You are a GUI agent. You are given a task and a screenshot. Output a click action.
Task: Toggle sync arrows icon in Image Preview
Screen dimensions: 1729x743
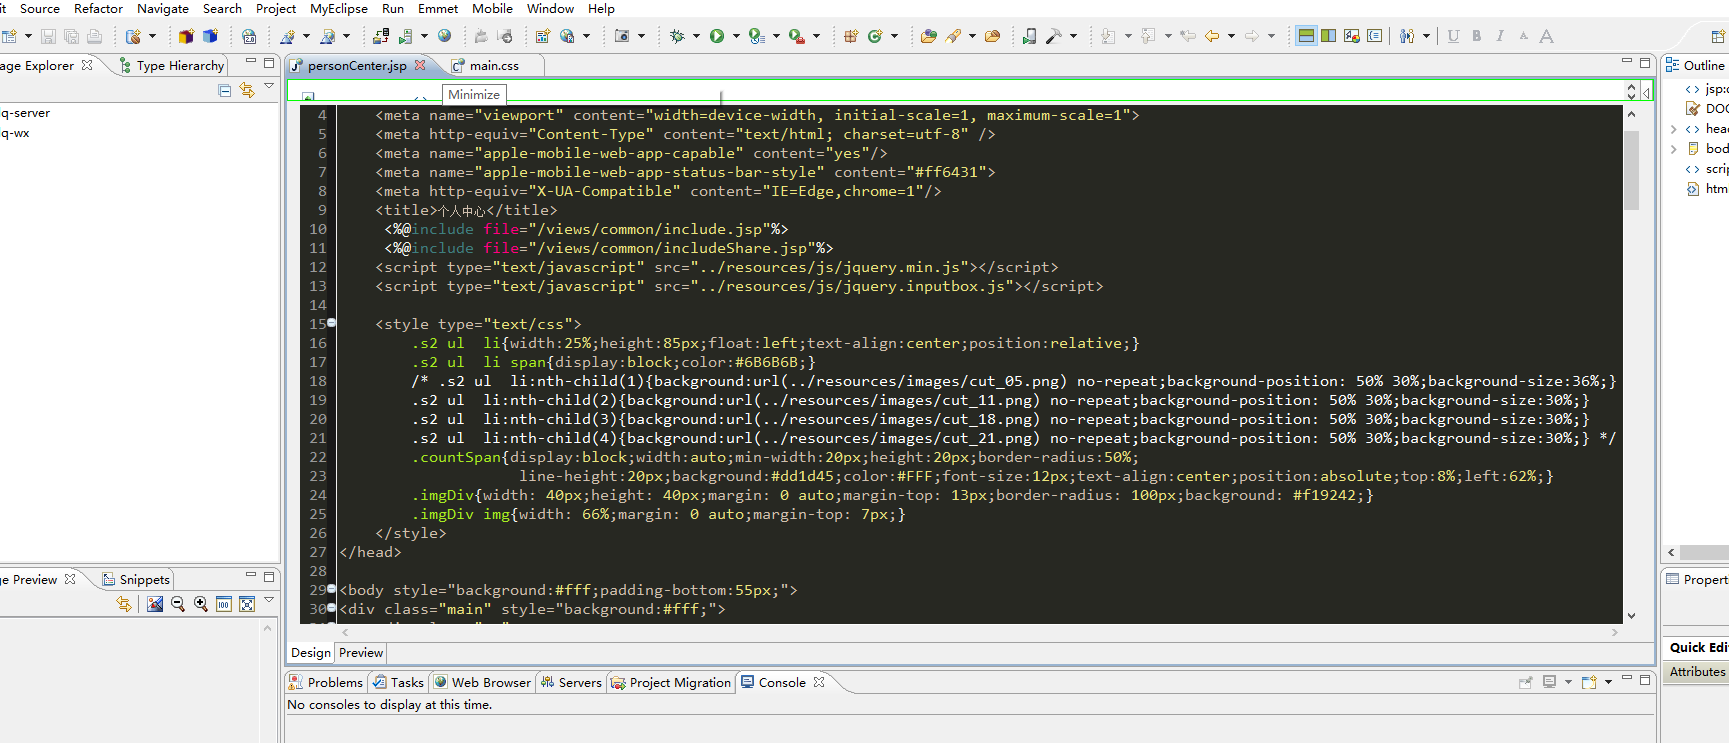(x=124, y=604)
